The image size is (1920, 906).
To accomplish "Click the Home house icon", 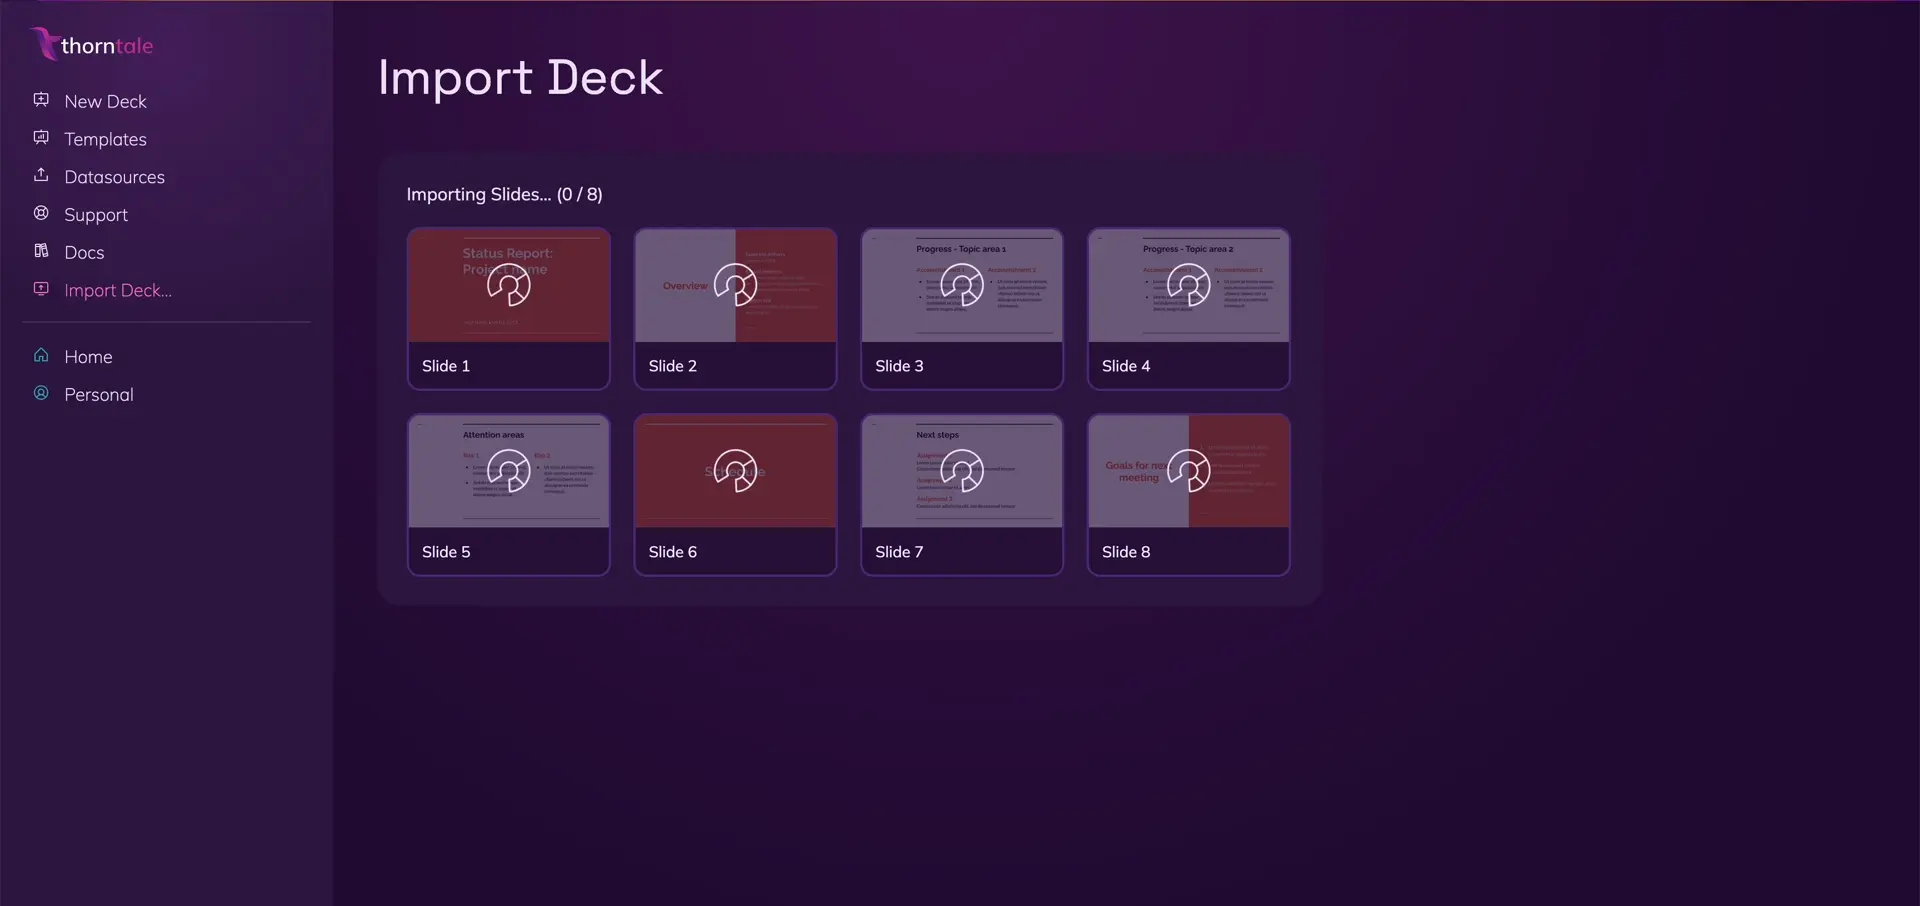I will (x=41, y=356).
